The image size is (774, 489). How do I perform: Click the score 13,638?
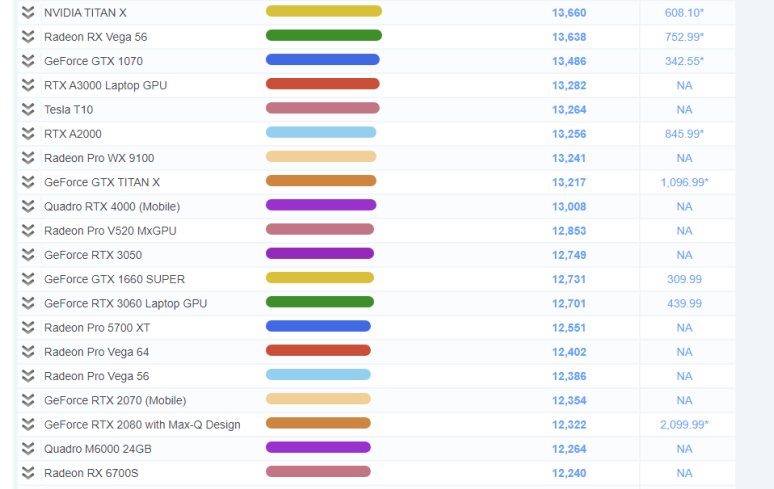tap(569, 37)
